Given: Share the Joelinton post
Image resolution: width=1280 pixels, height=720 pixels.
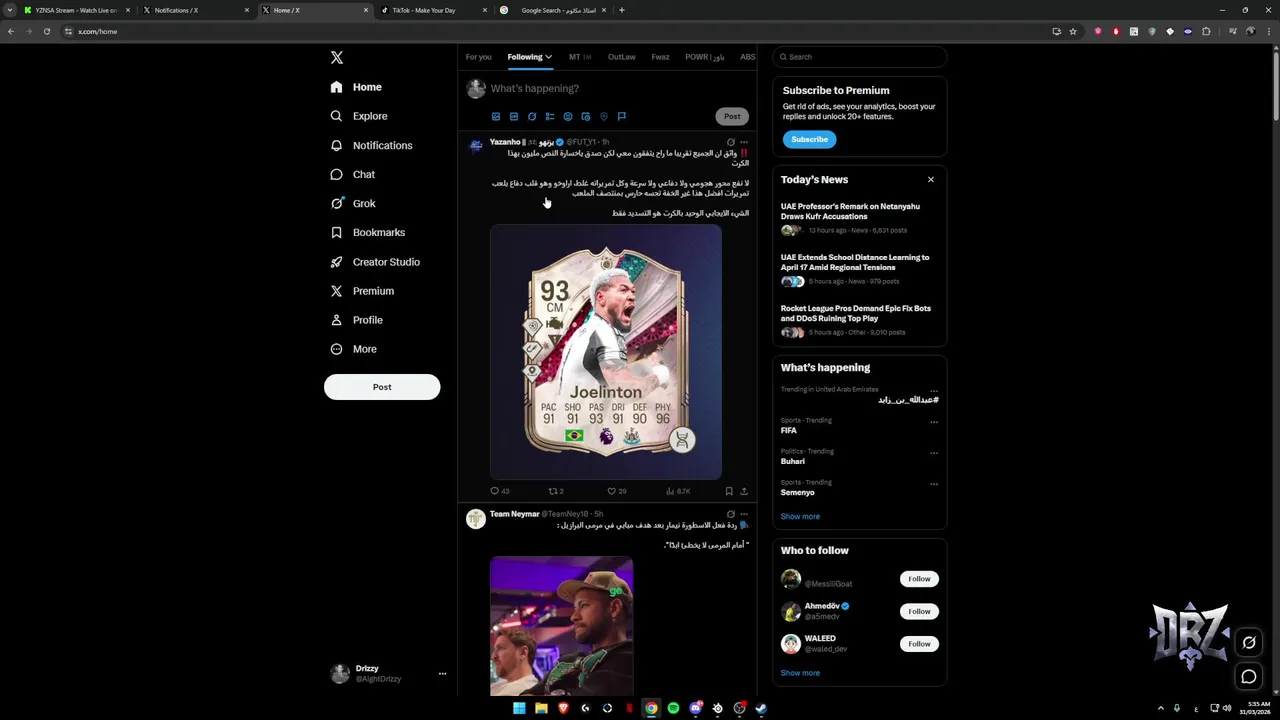Looking at the screenshot, I should click(744, 491).
